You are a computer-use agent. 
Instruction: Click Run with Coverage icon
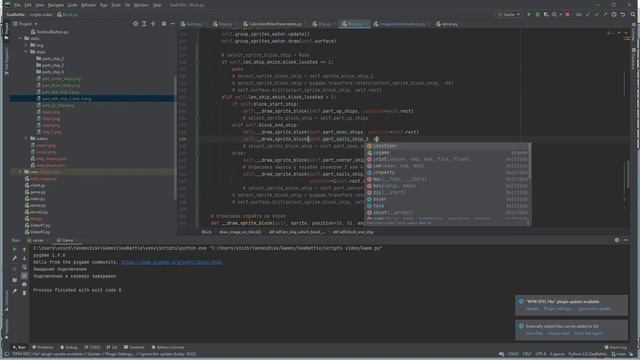[x=546, y=14]
